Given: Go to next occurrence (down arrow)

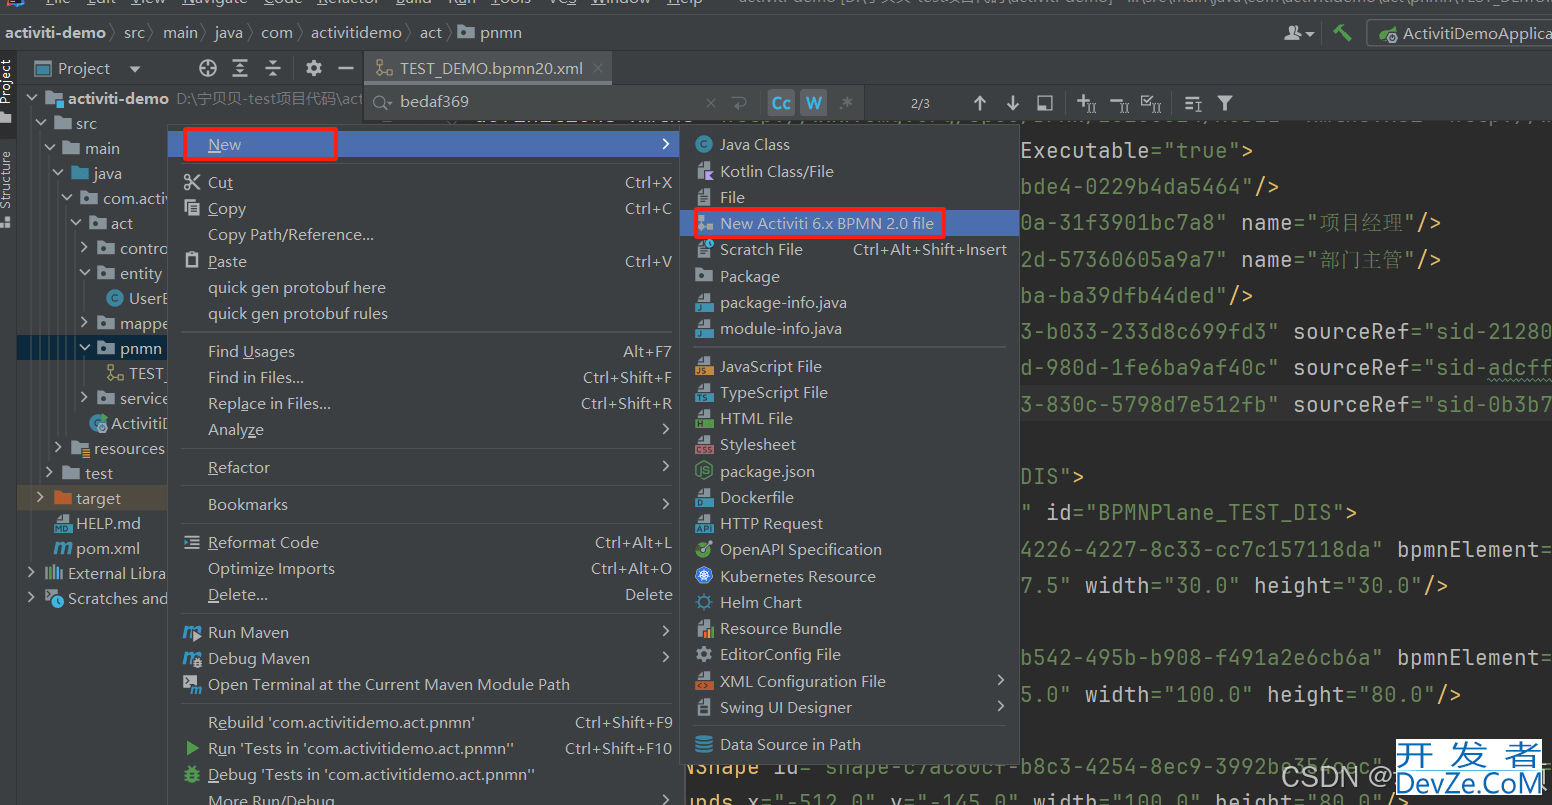Looking at the screenshot, I should (x=1013, y=103).
